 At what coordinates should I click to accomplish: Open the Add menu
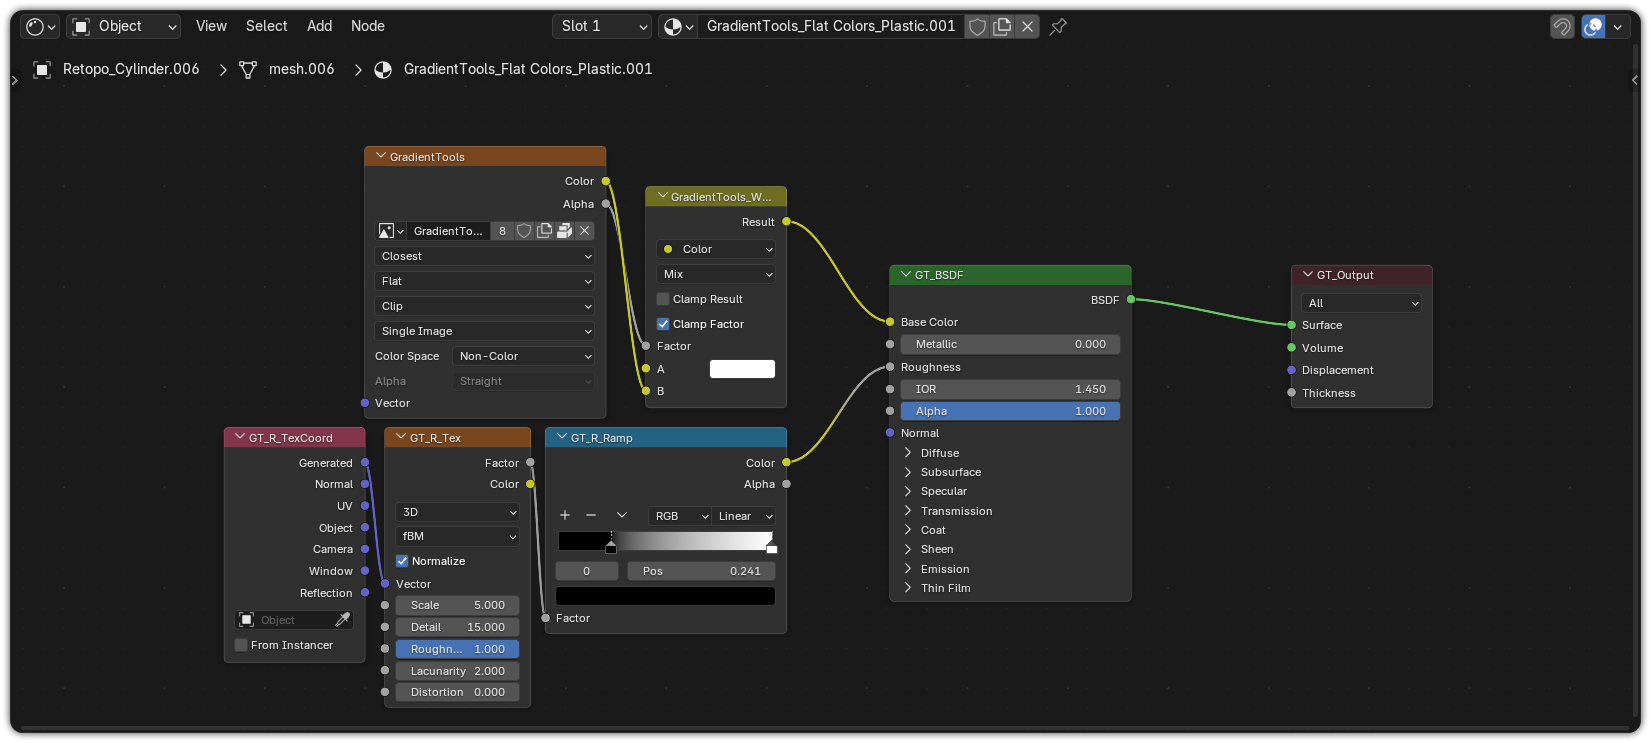(x=320, y=26)
